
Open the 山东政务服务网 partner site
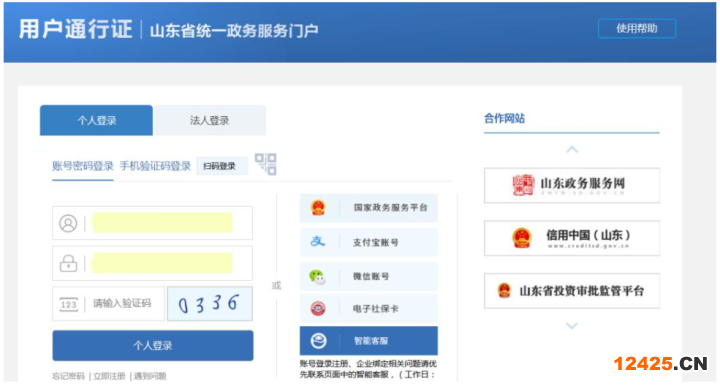pos(572,185)
